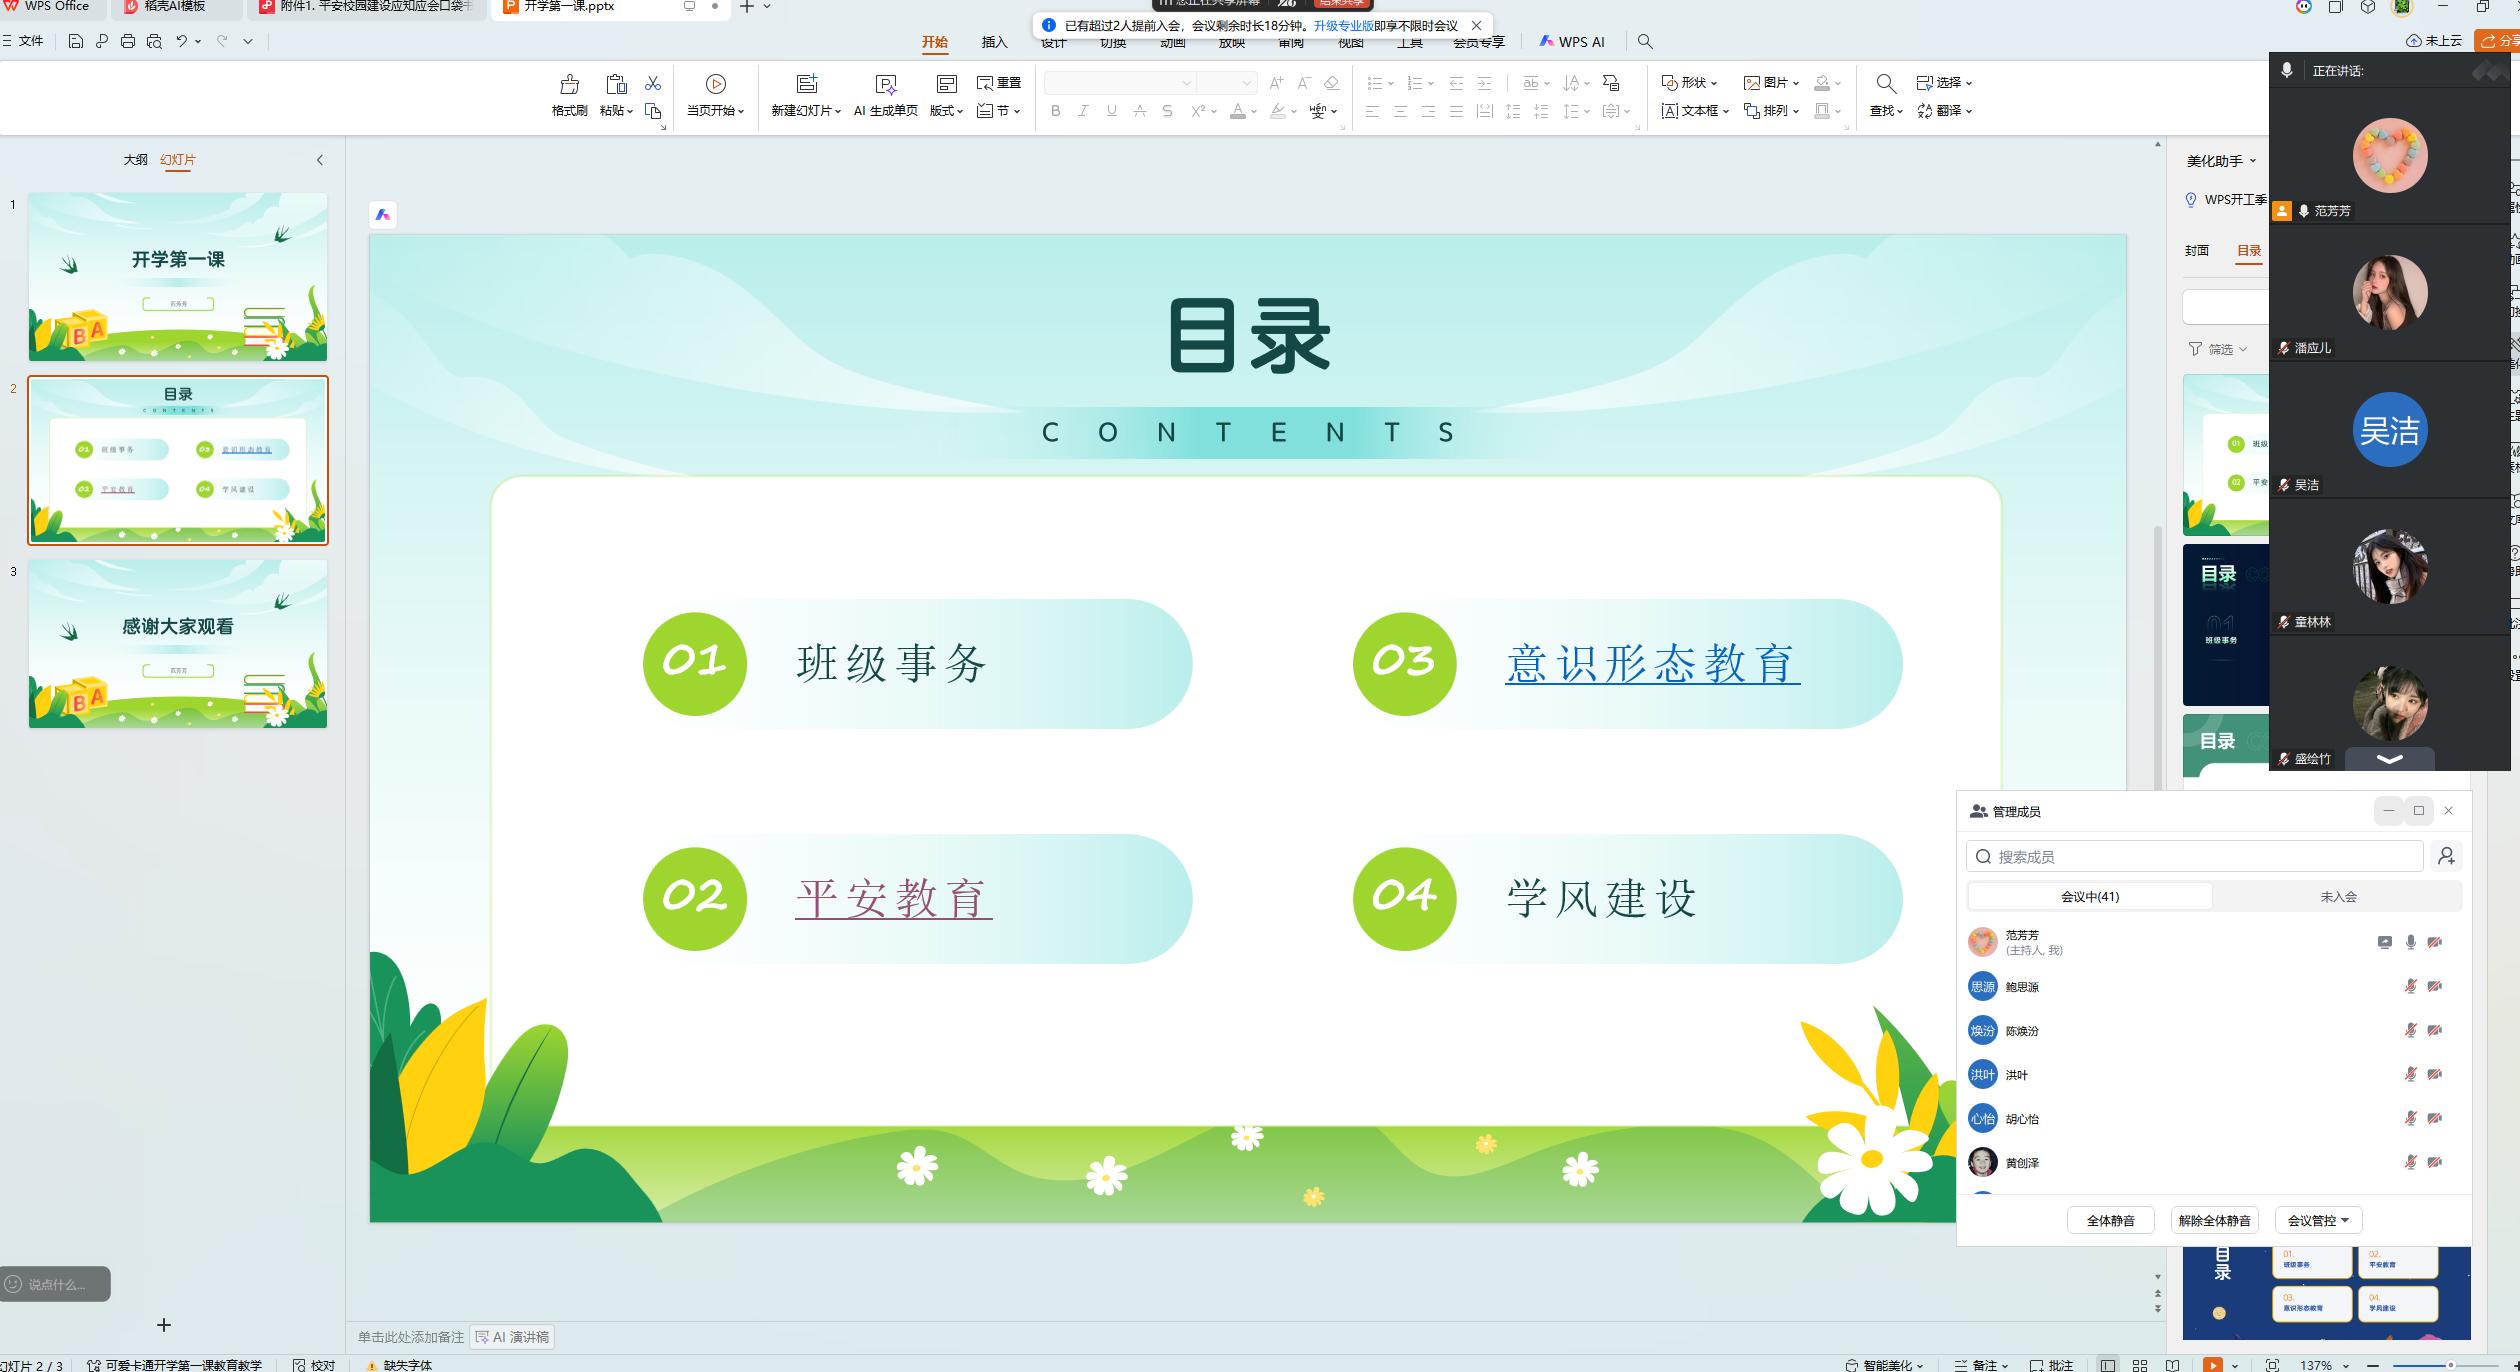The width and height of the screenshot is (2520, 1372).
Task: Open the 粘贴 paste dropdown arrow
Action: [630, 111]
